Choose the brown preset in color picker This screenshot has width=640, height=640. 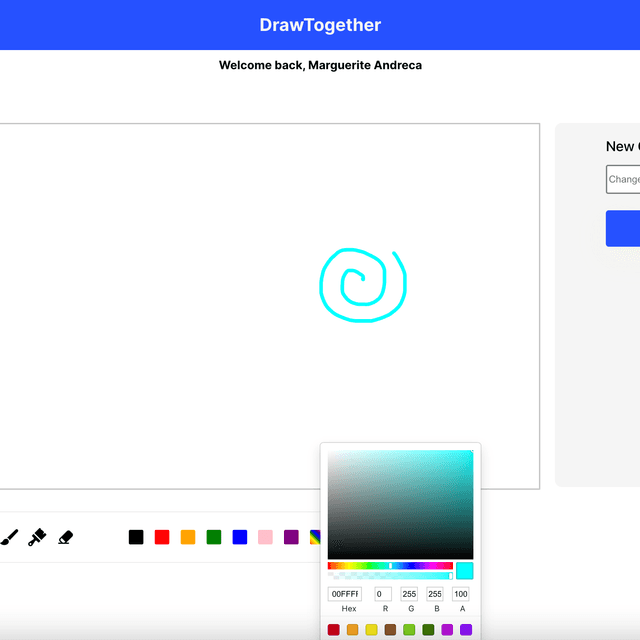click(x=390, y=630)
